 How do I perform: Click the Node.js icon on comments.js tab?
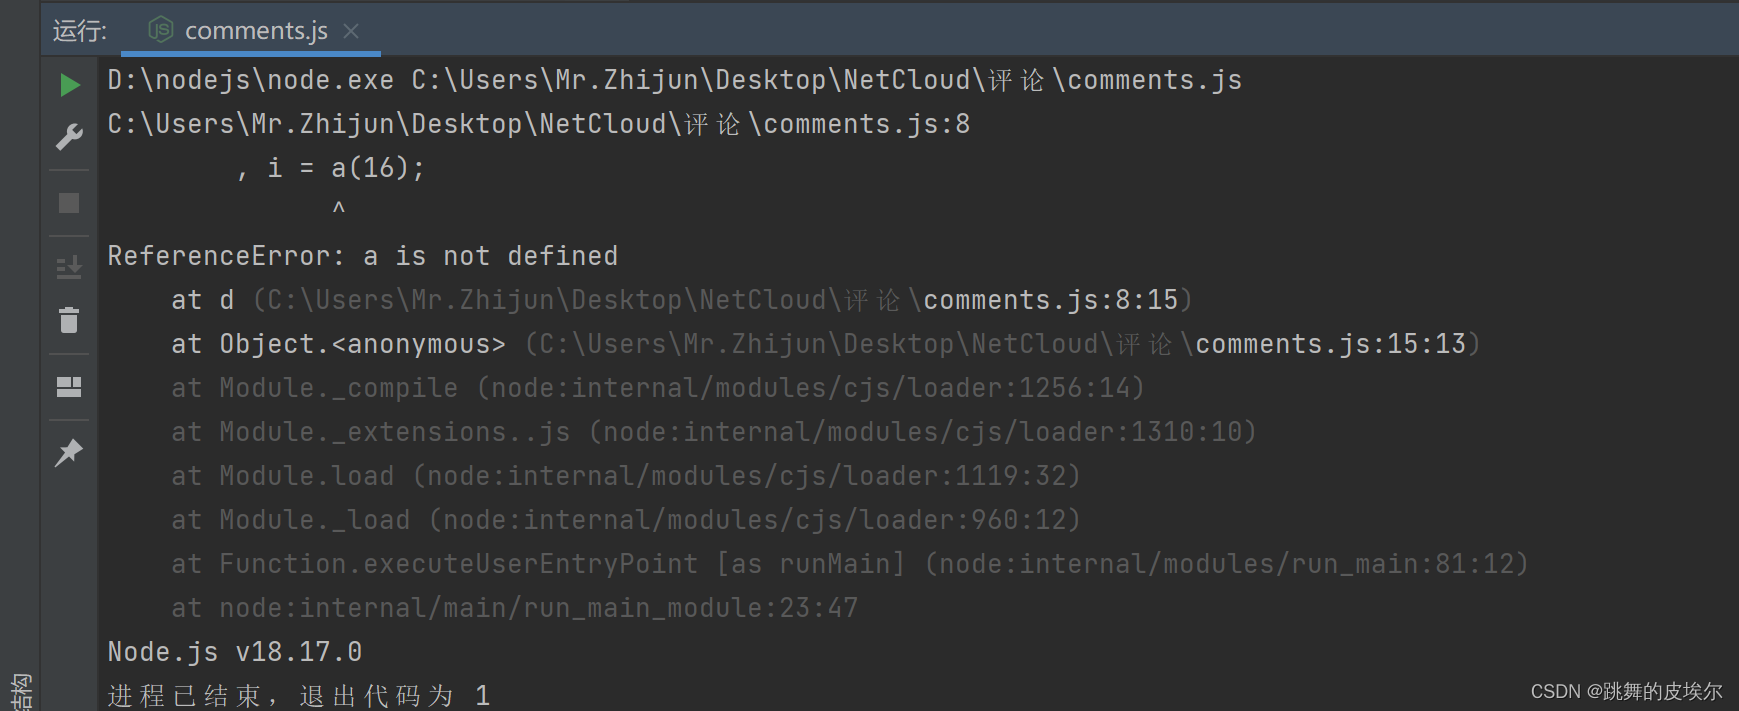(x=161, y=30)
